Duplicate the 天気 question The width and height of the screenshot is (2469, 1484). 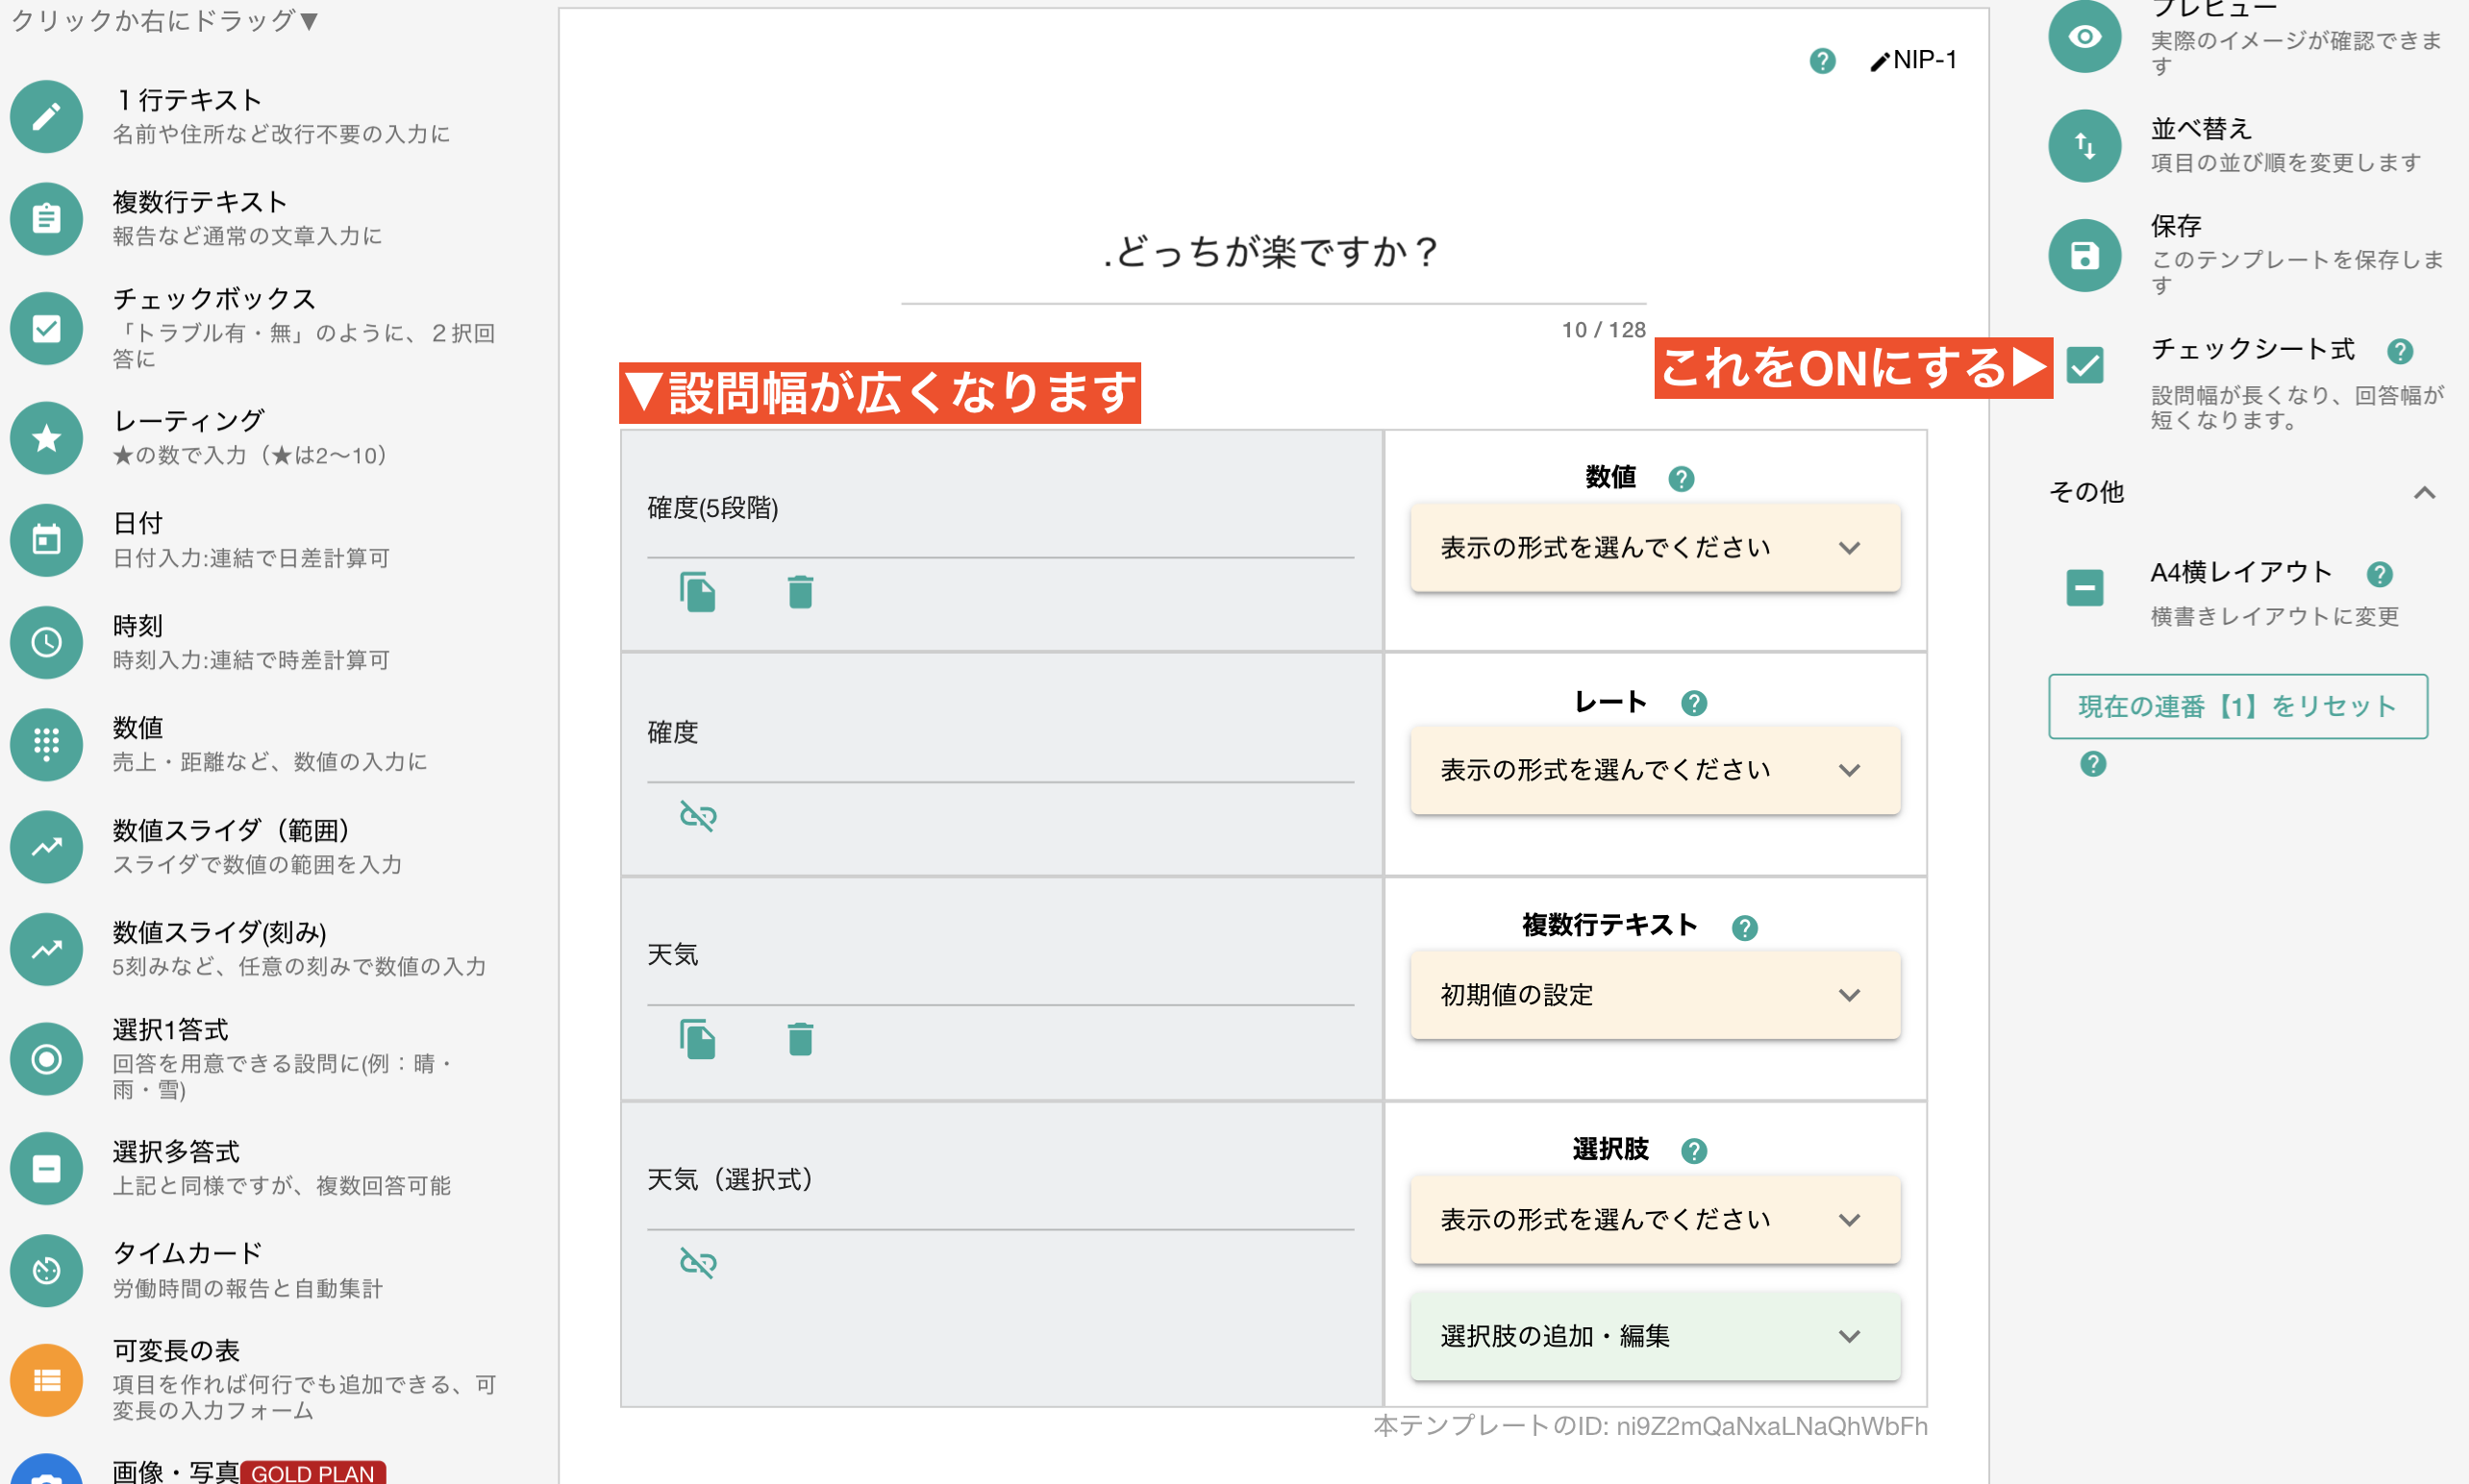pyautogui.click(x=698, y=1039)
